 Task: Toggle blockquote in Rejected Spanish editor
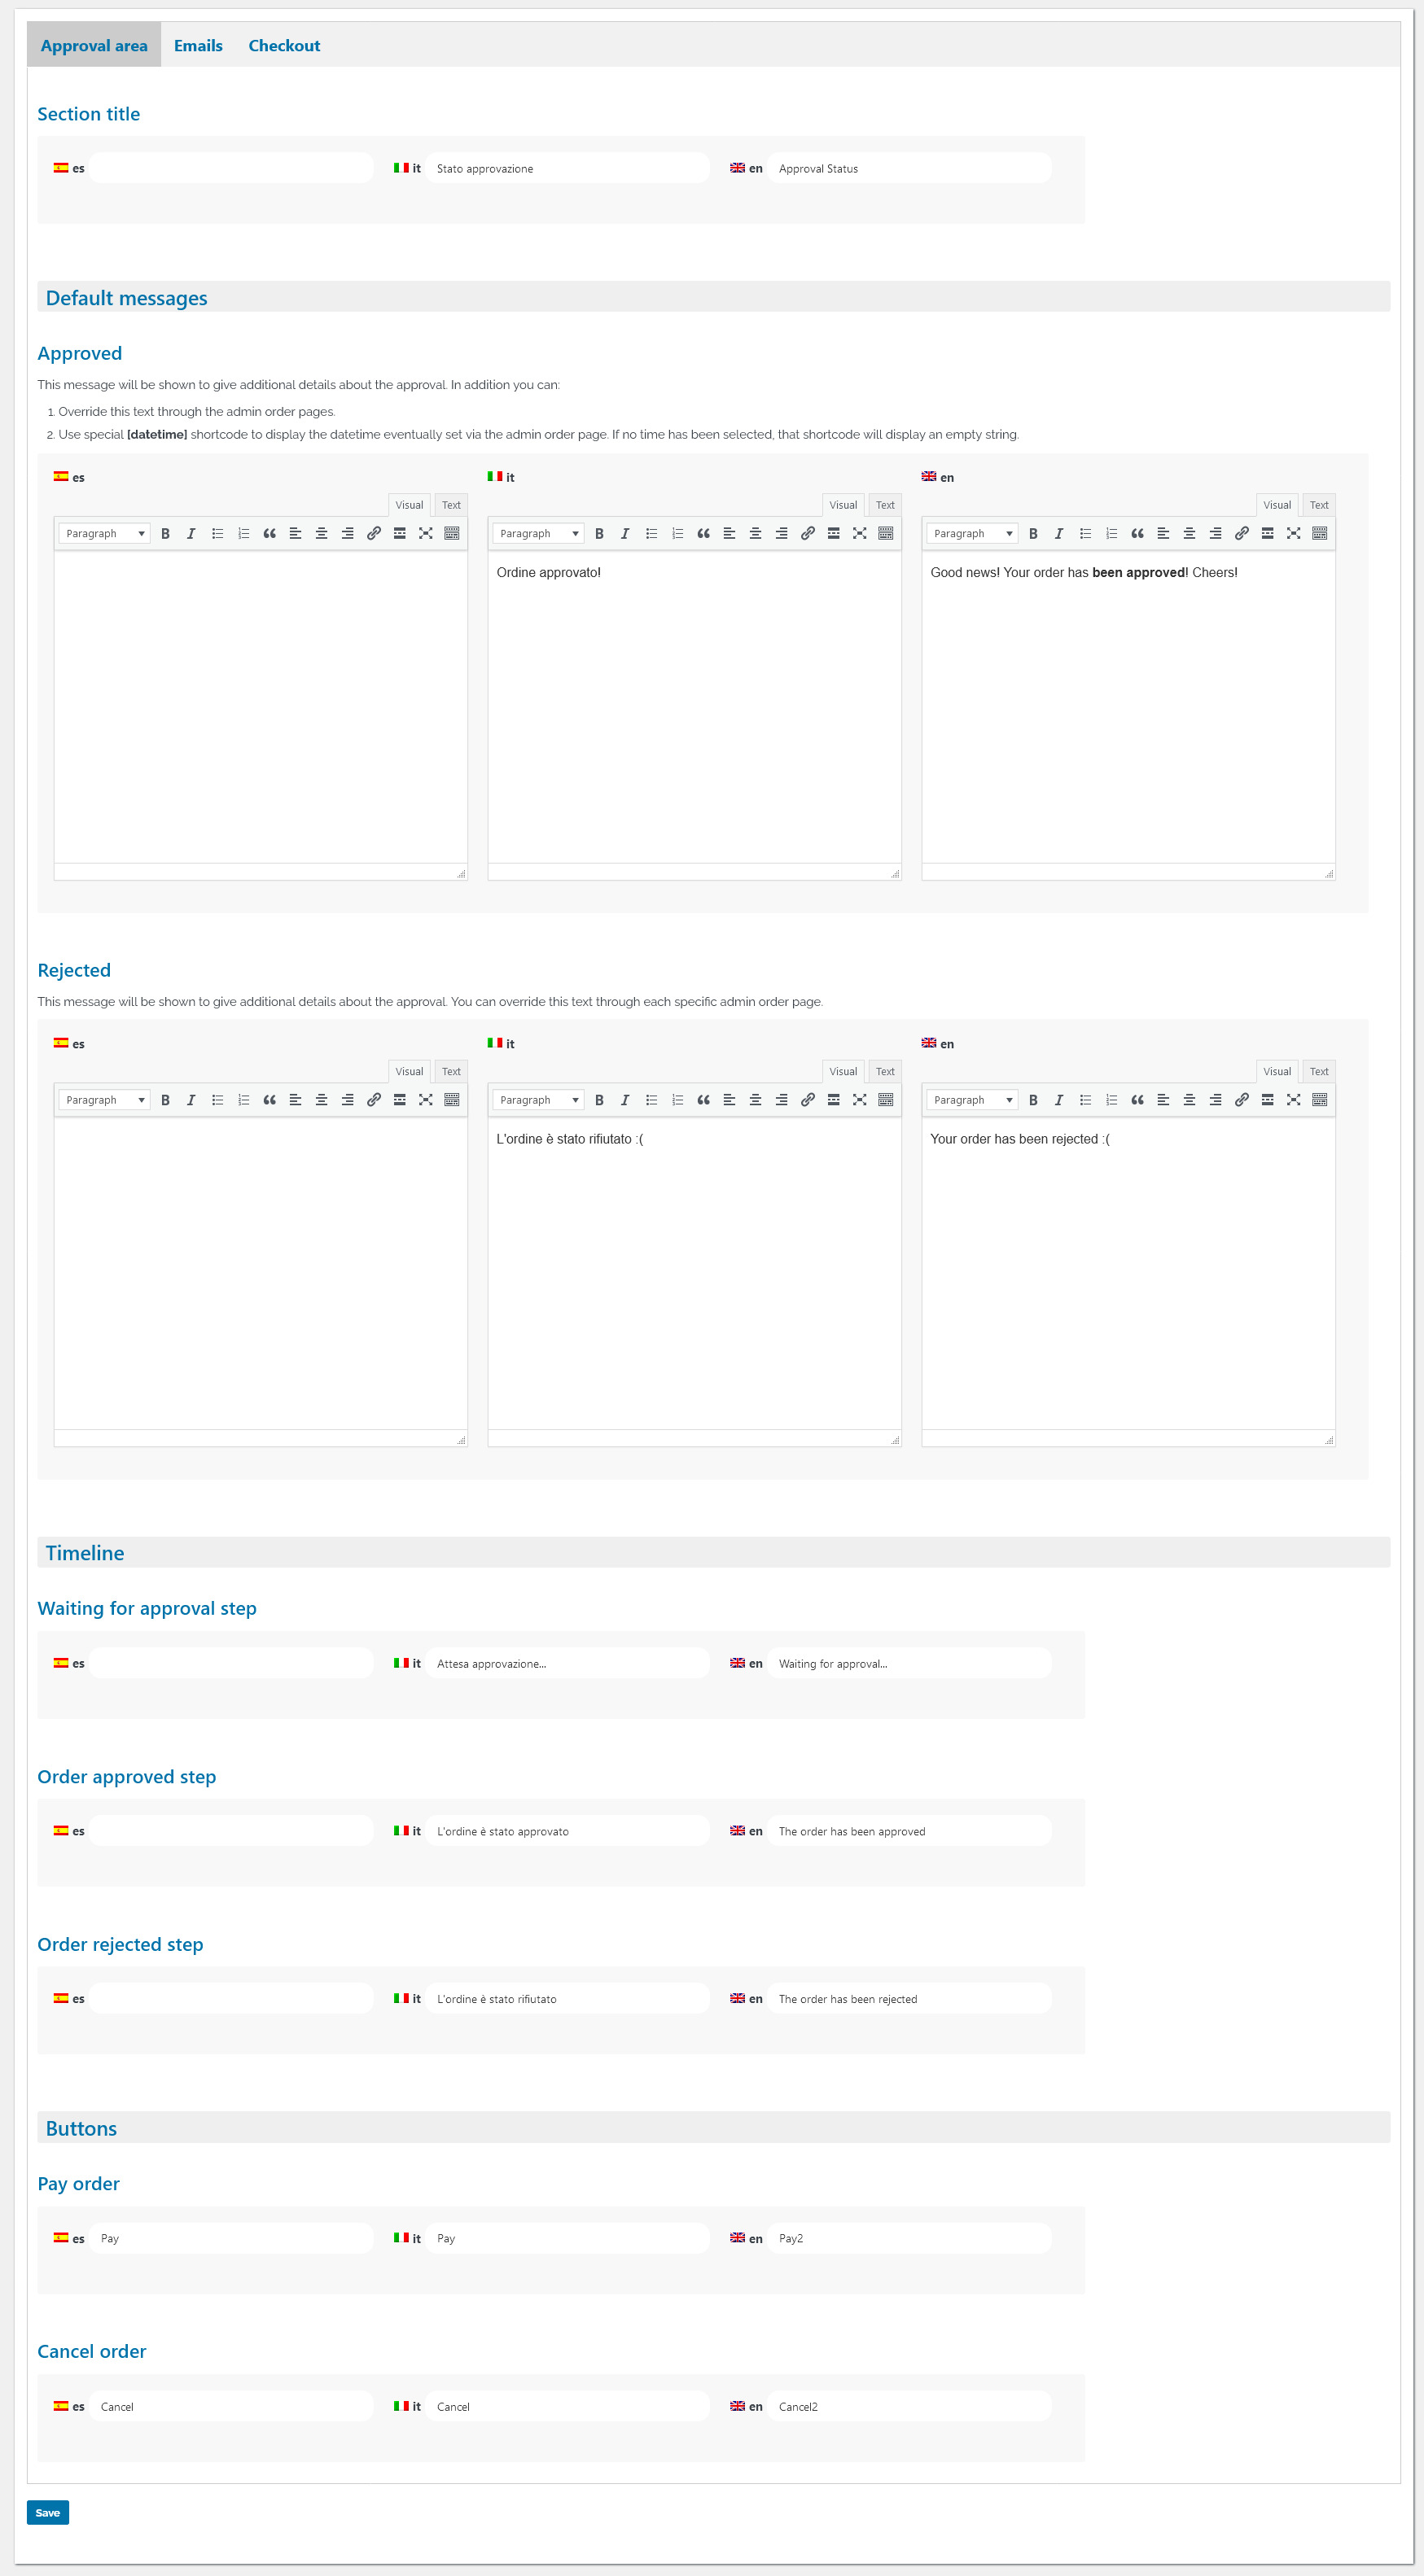(x=269, y=1100)
